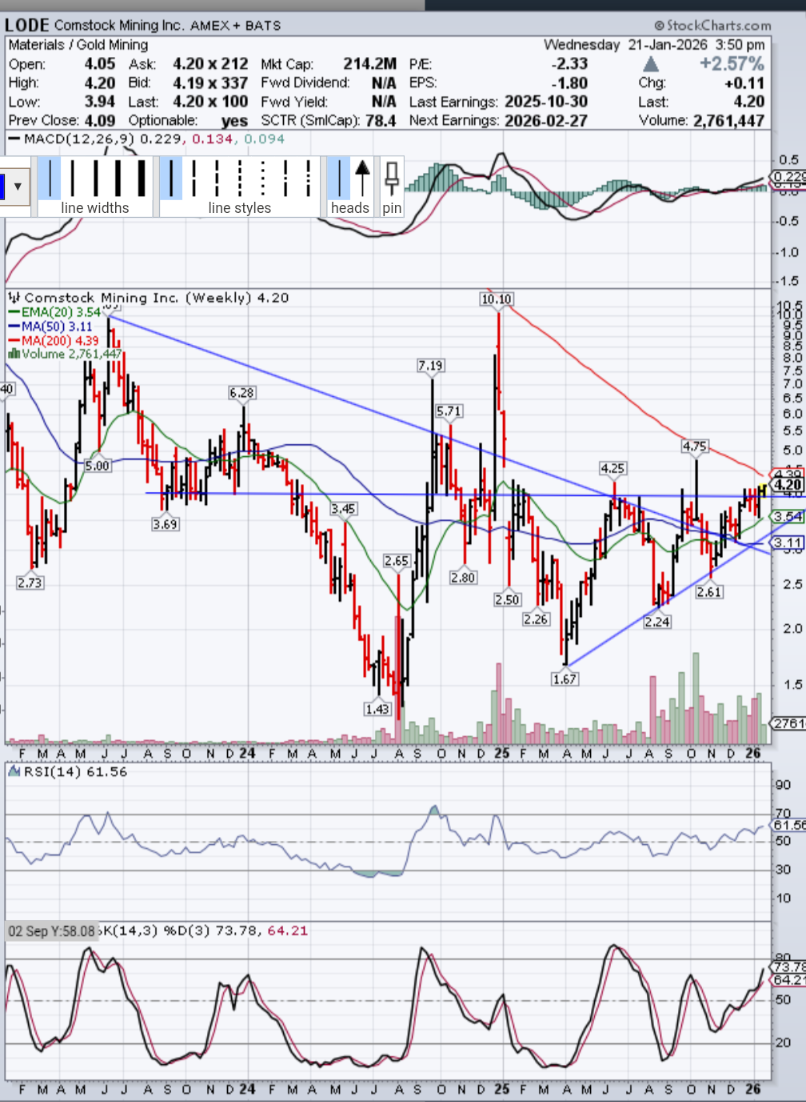806x1102 pixels.
Task: Click the 7.19 high price label
Action: coord(430,365)
